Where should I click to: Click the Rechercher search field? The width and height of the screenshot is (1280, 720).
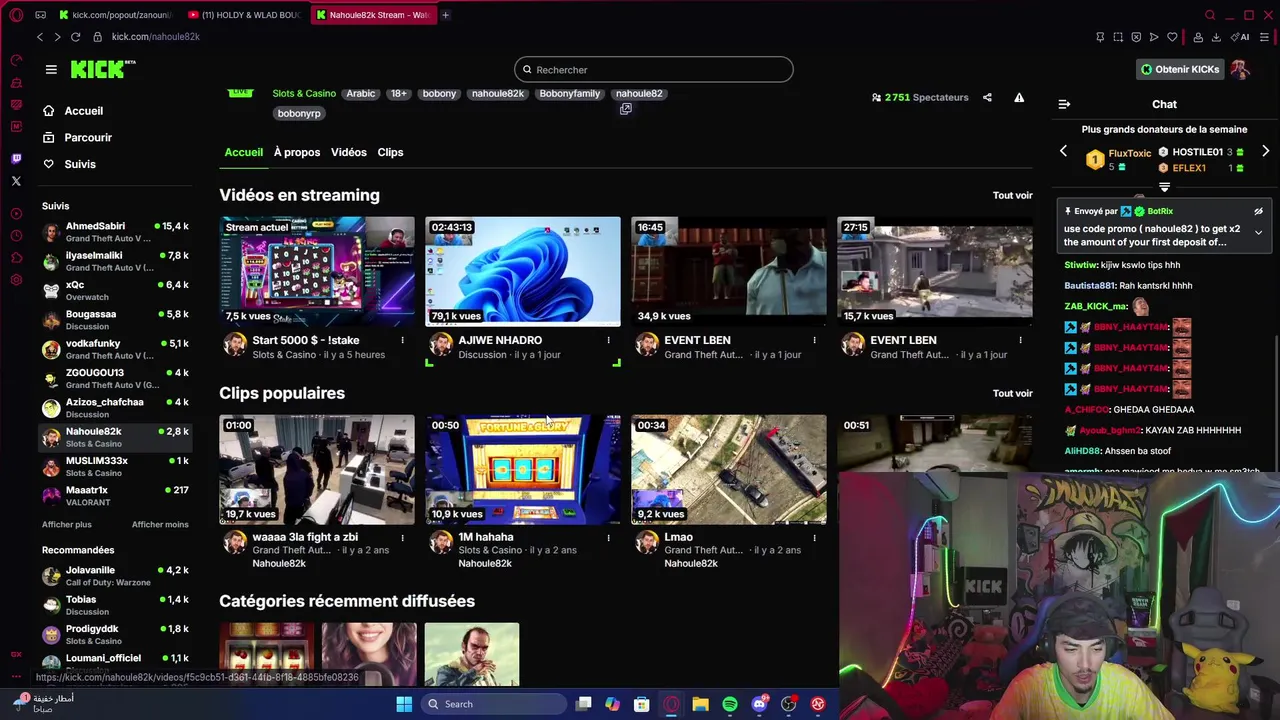tap(654, 69)
